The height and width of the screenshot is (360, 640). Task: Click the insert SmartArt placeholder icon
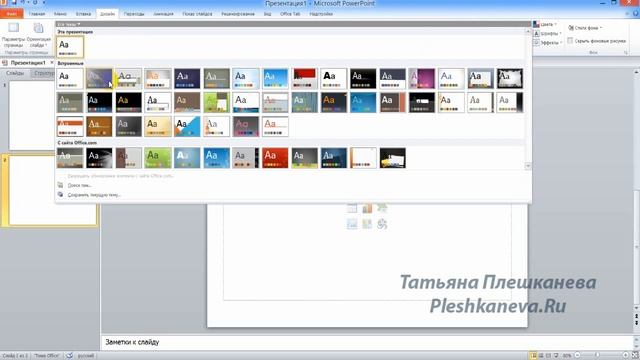[x=382, y=208]
